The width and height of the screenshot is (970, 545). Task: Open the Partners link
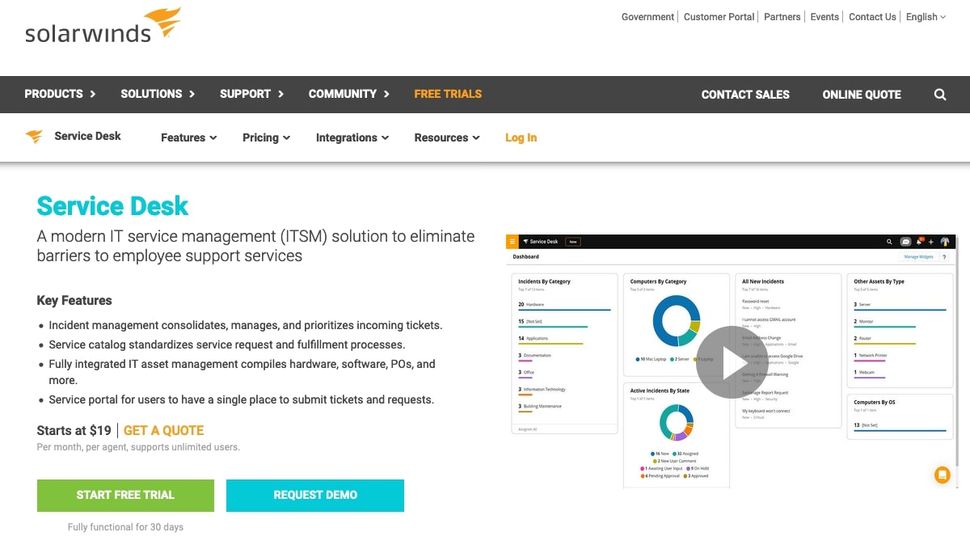(782, 17)
